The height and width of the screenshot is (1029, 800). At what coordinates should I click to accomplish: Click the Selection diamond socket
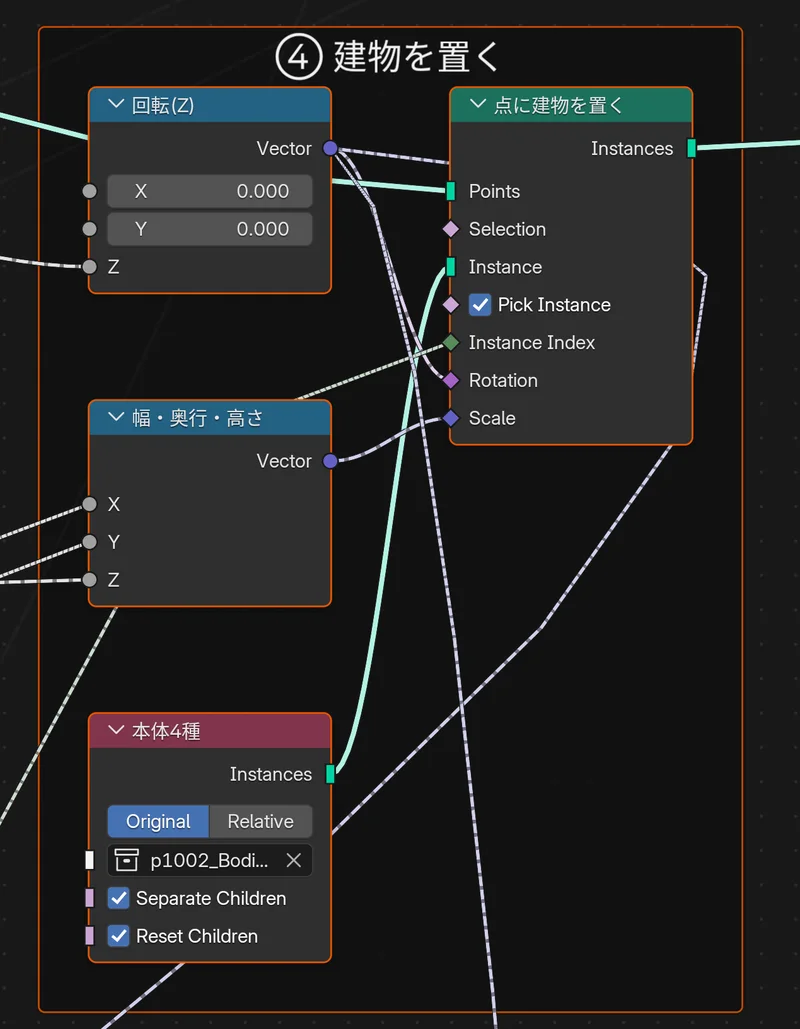point(451,229)
